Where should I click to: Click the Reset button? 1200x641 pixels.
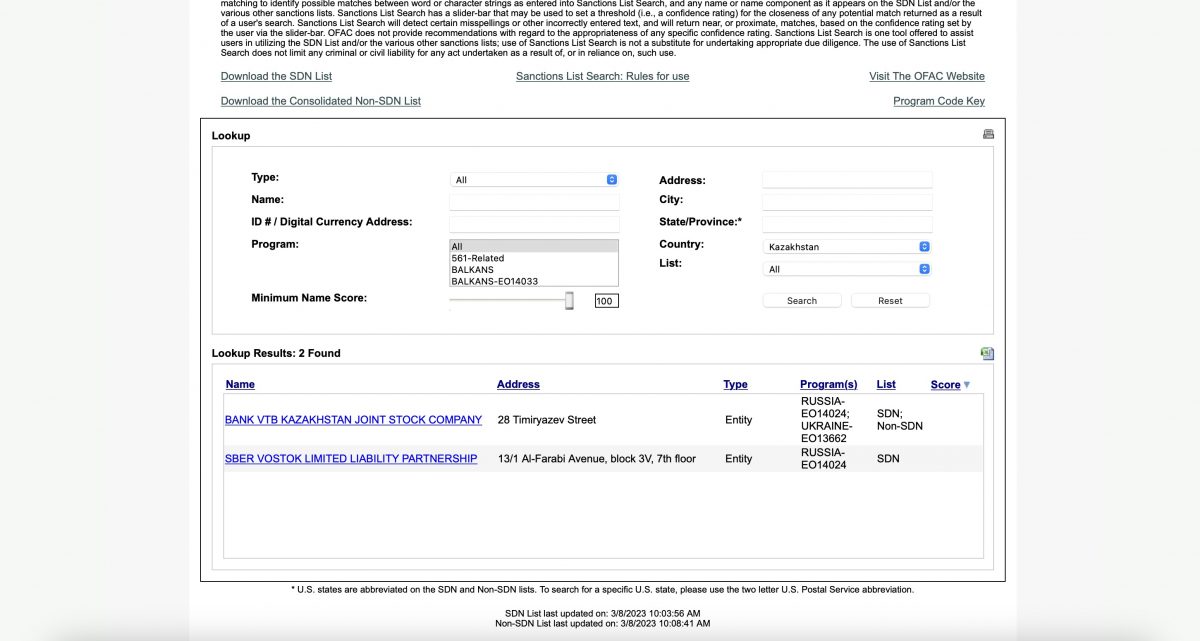point(890,300)
